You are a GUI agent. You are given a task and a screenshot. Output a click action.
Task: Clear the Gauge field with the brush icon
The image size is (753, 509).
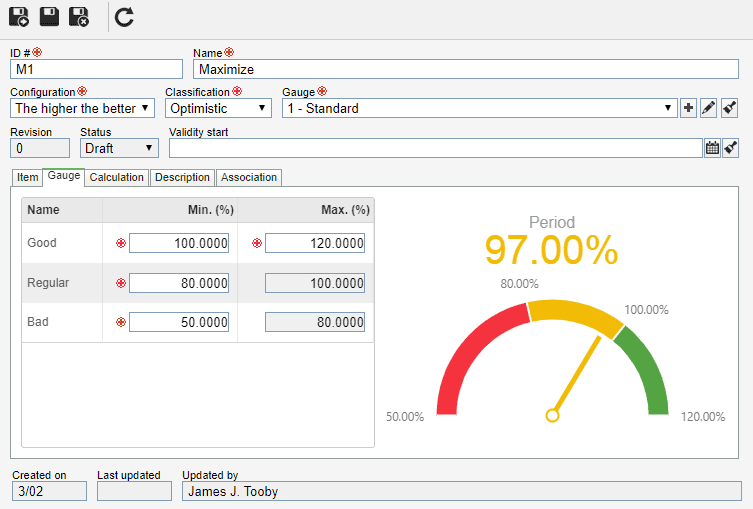point(731,108)
